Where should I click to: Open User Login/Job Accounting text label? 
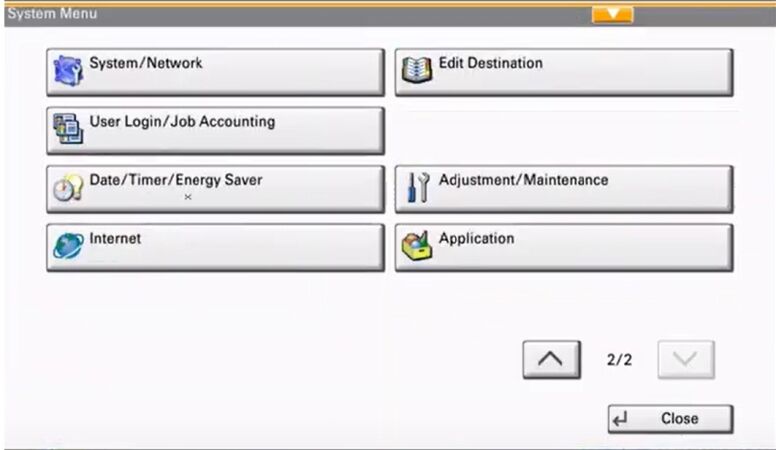point(182,122)
